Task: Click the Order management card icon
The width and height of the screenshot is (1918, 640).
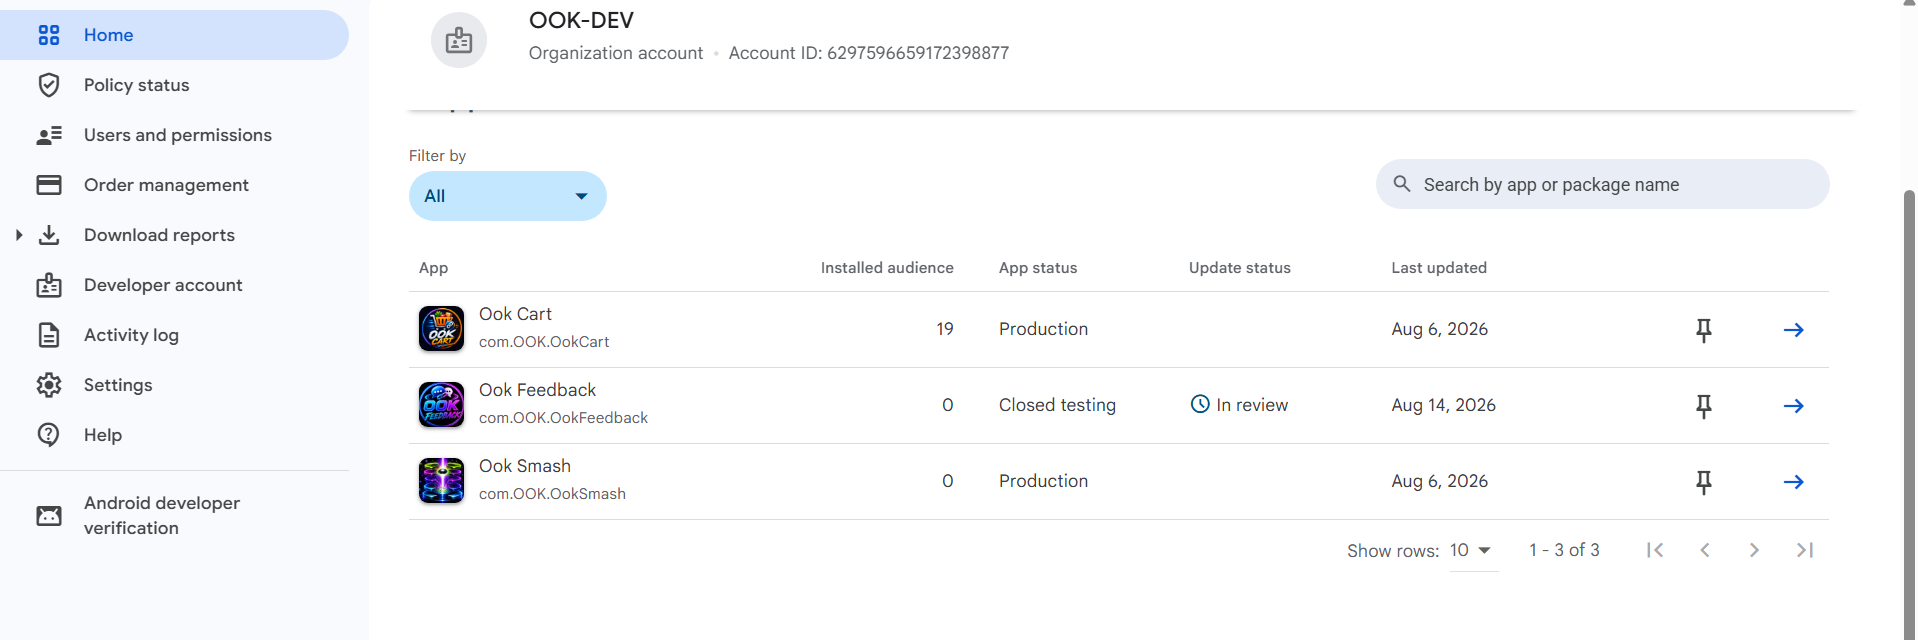Action: tap(49, 185)
